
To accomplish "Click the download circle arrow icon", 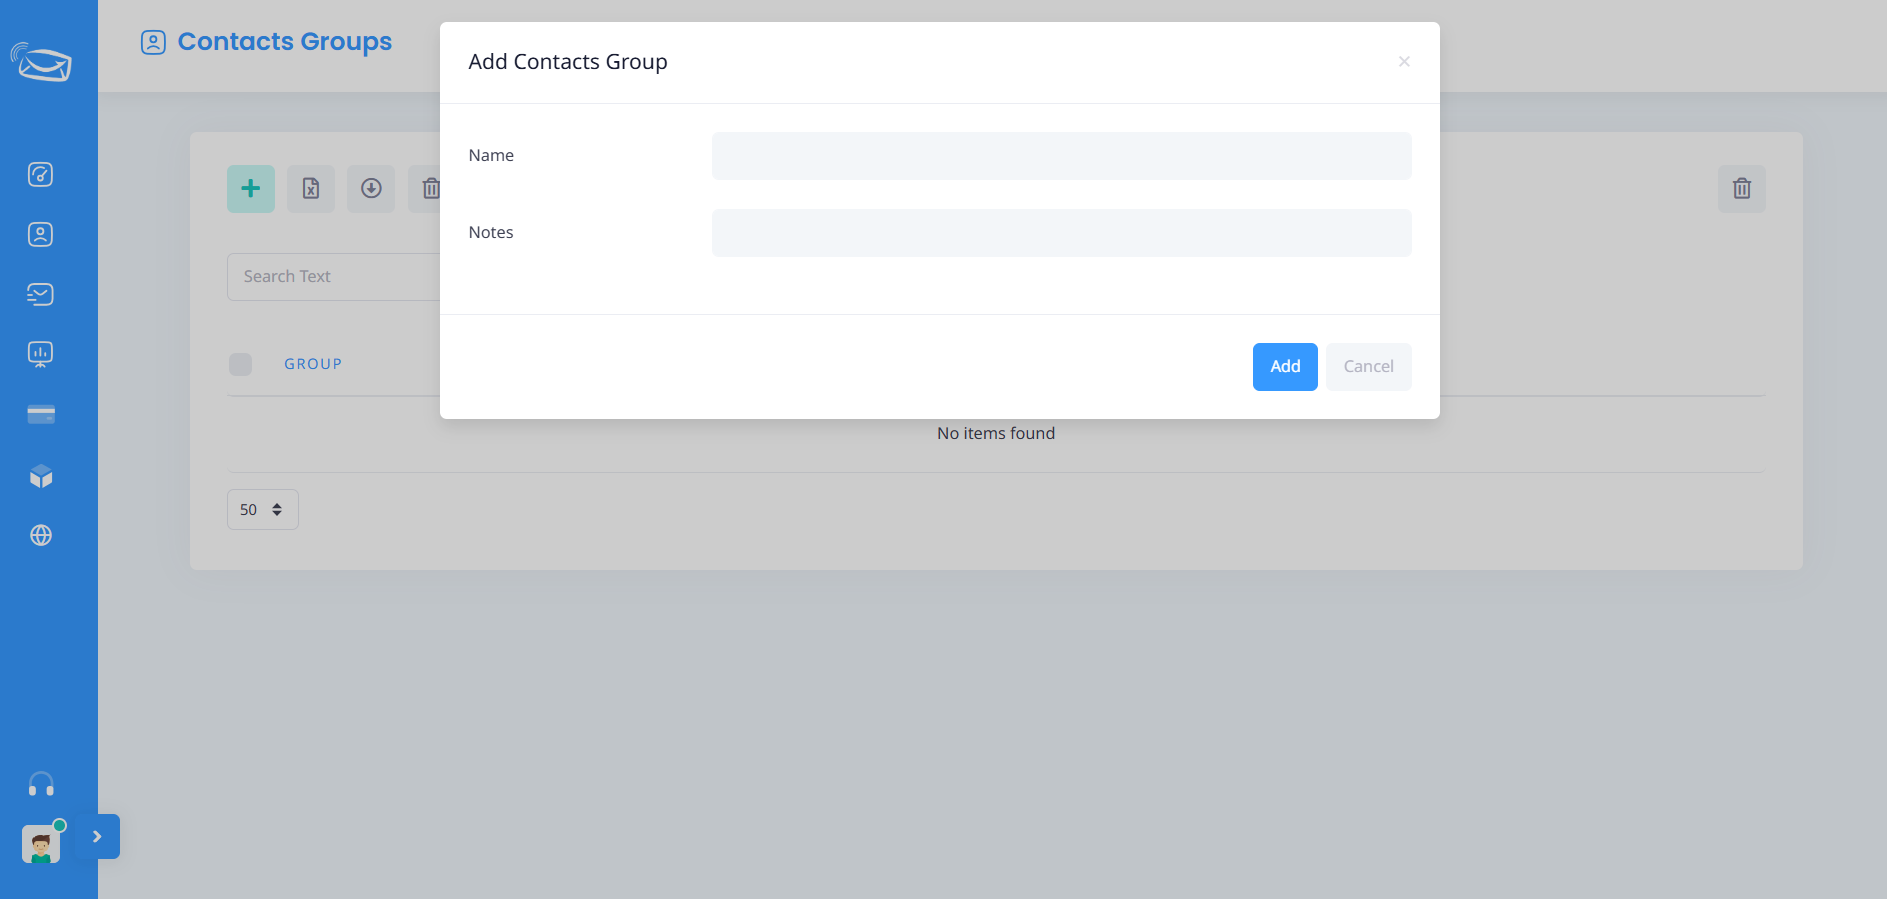I will click(x=371, y=188).
